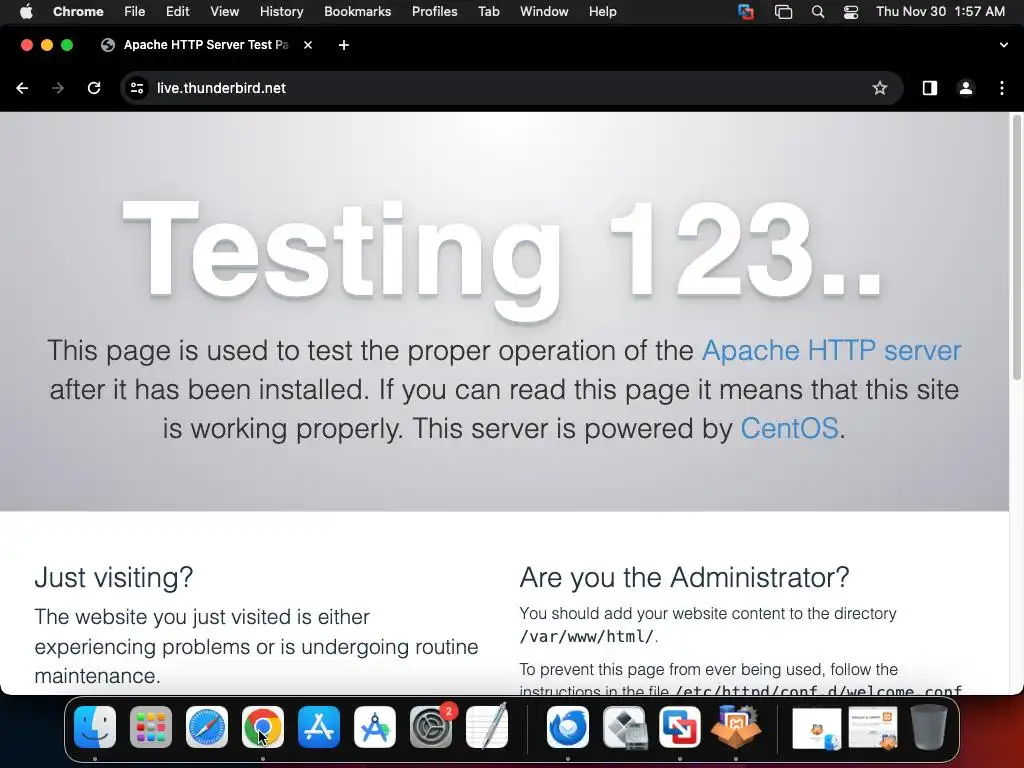The height and width of the screenshot is (768, 1024).
Task: Open the Chrome three-dot menu
Action: click(1002, 88)
